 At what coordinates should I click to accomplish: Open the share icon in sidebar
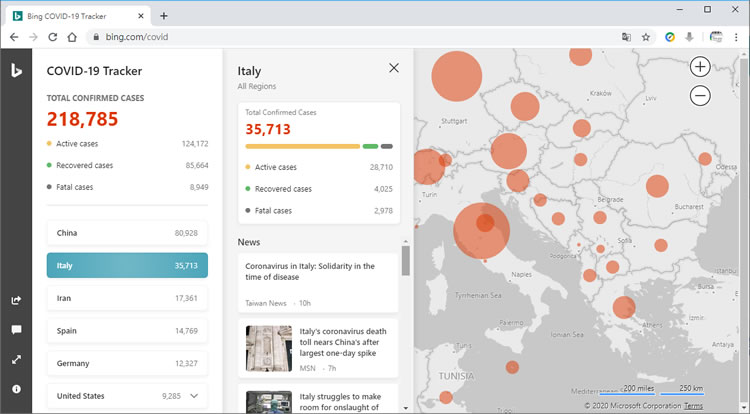coord(16,300)
